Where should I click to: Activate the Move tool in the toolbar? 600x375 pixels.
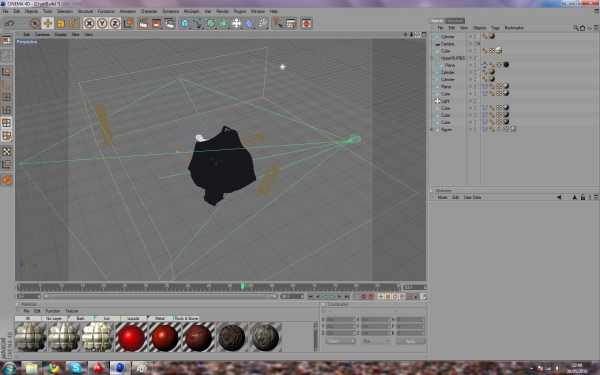click(47, 24)
